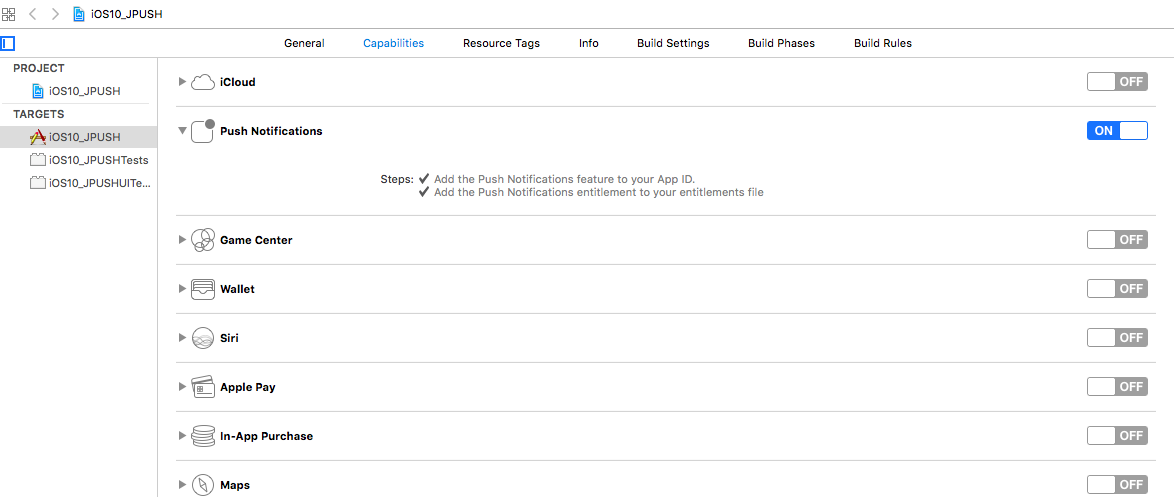1174x497 pixels.
Task: Click the Apple Pay card icon
Action: click(x=203, y=387)
